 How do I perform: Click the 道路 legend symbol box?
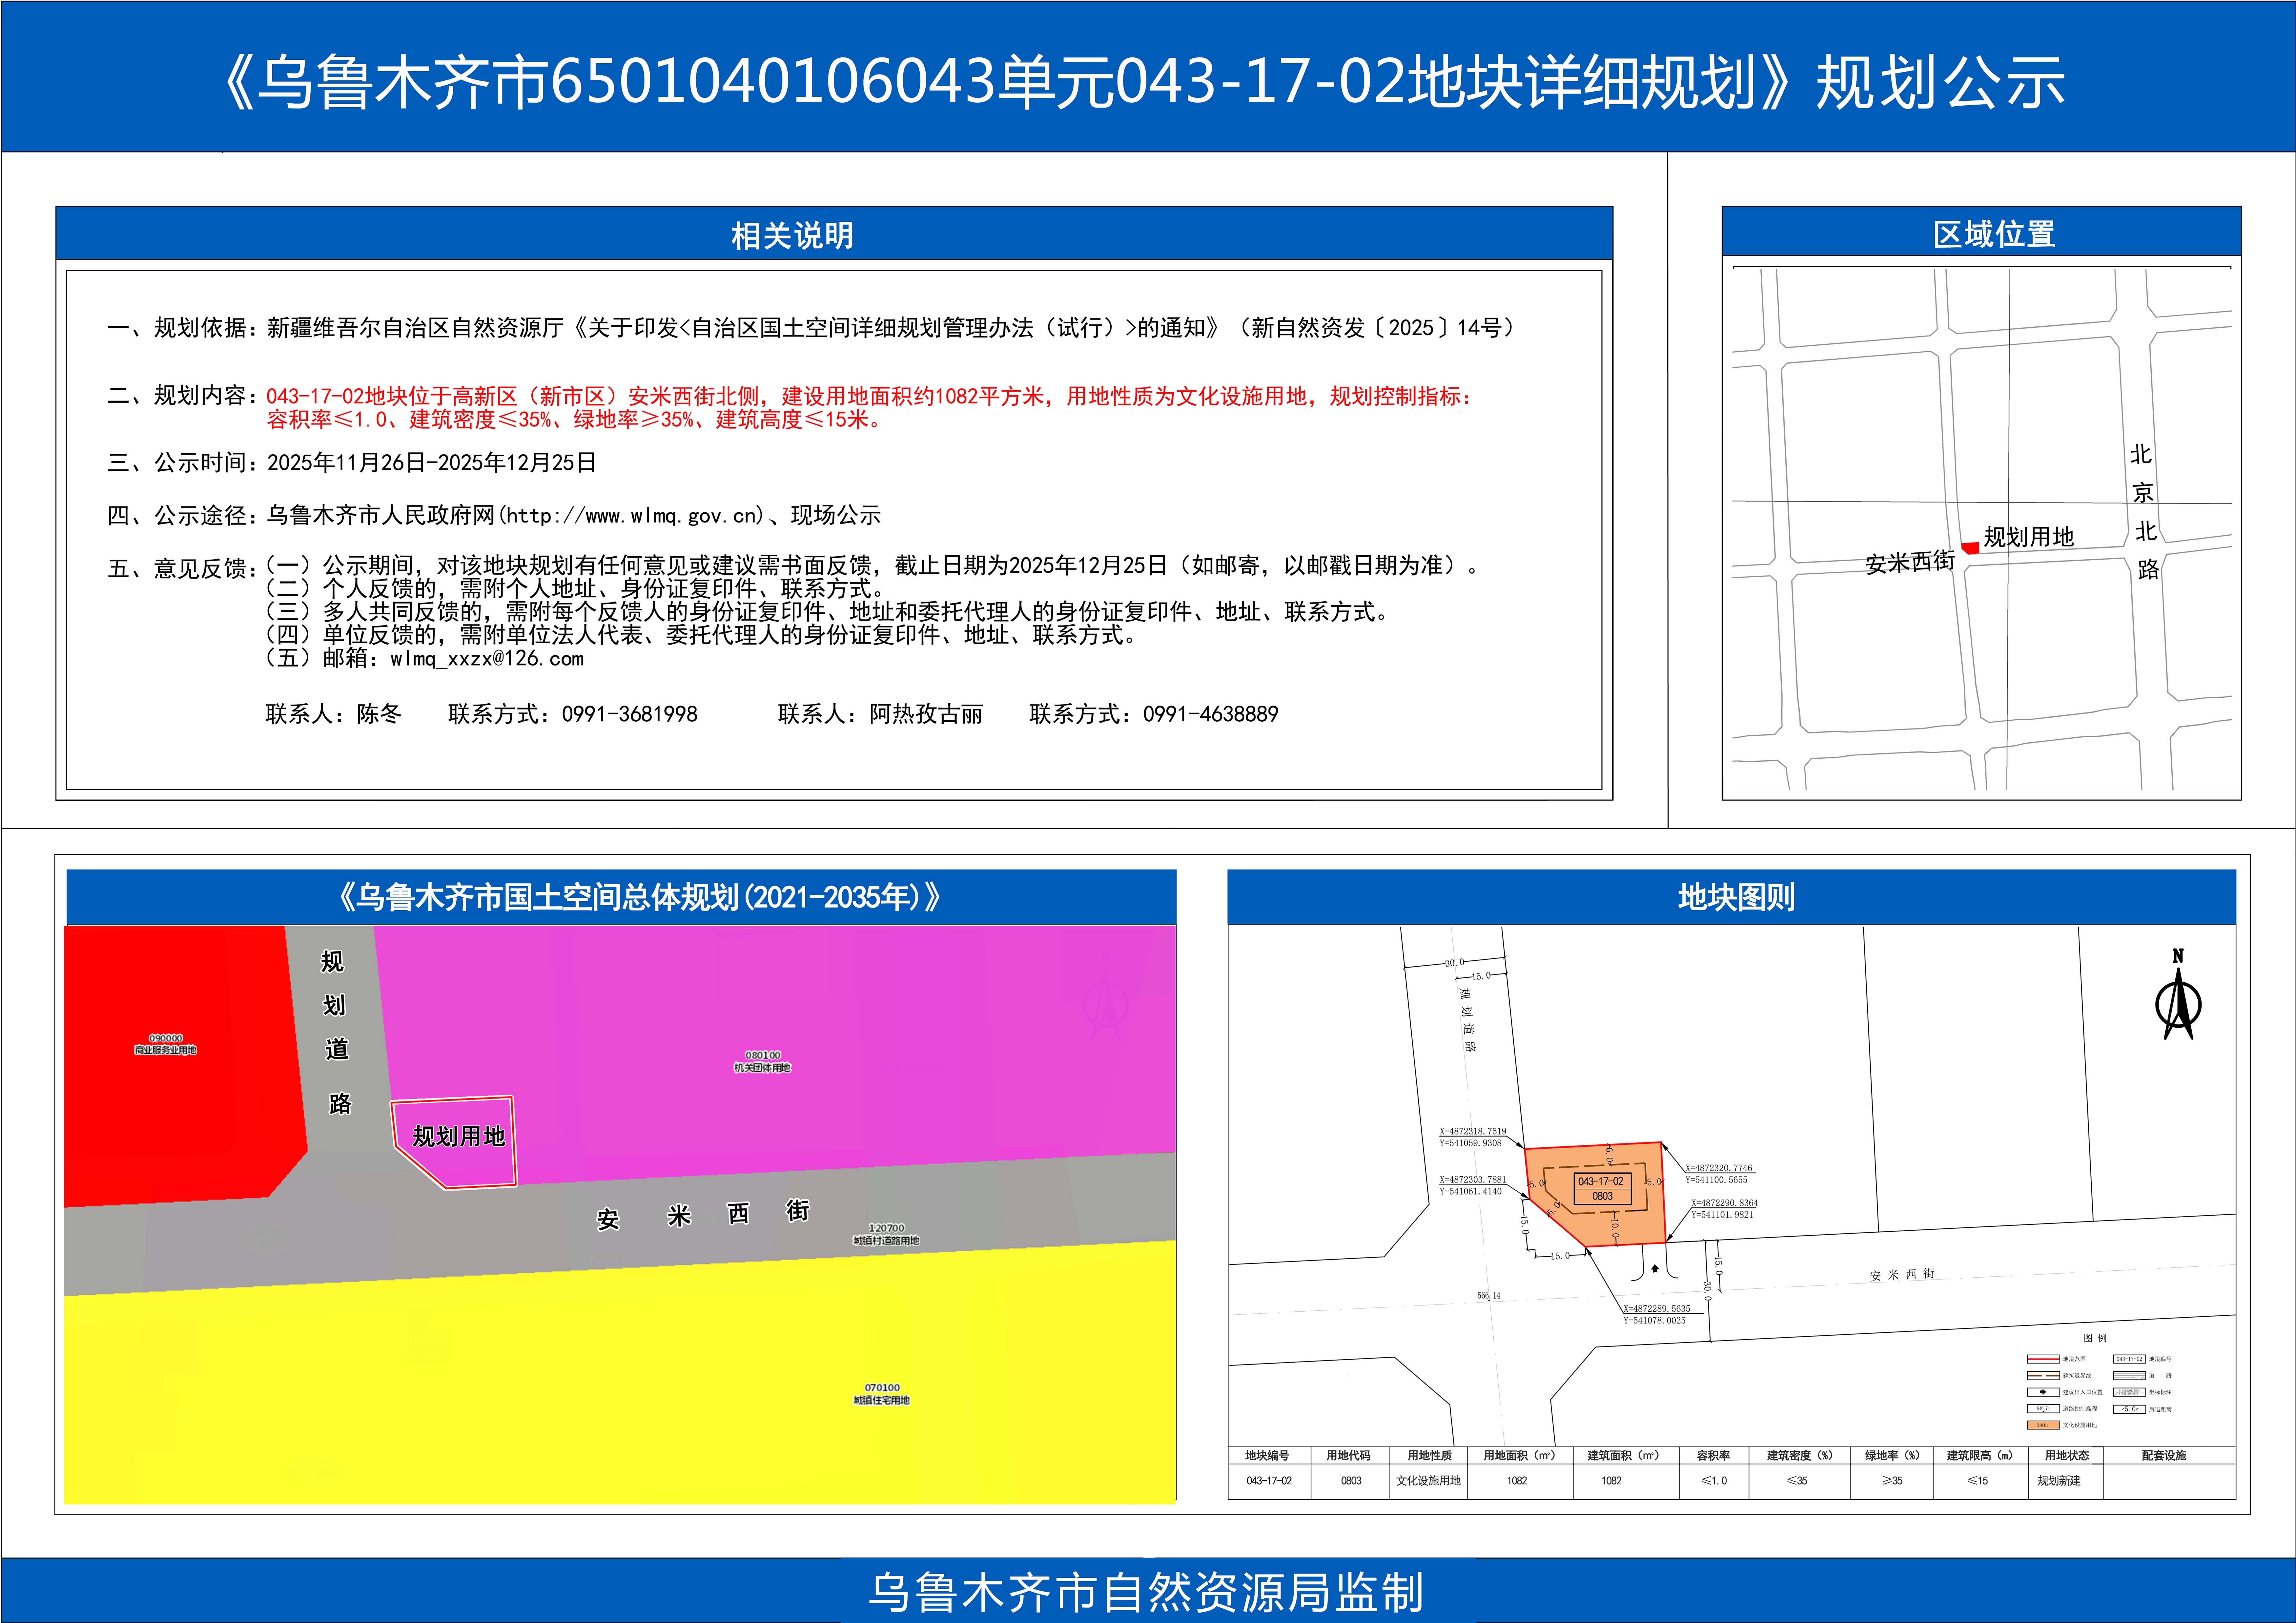[2130, 1376]
